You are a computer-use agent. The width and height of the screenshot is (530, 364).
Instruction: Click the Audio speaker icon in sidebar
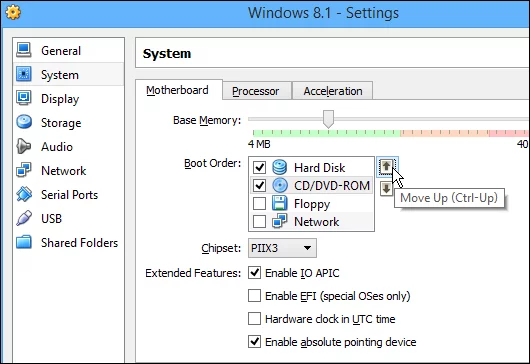(24, 146)
